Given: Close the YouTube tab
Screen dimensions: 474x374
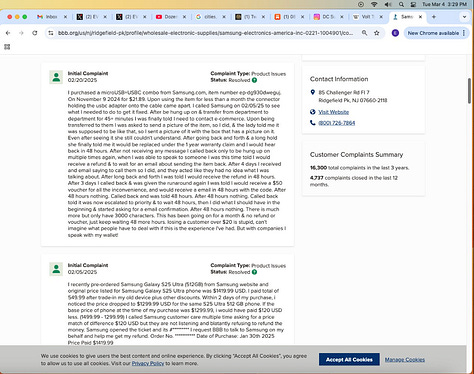Looking at the screenshot, I should 184,17.
